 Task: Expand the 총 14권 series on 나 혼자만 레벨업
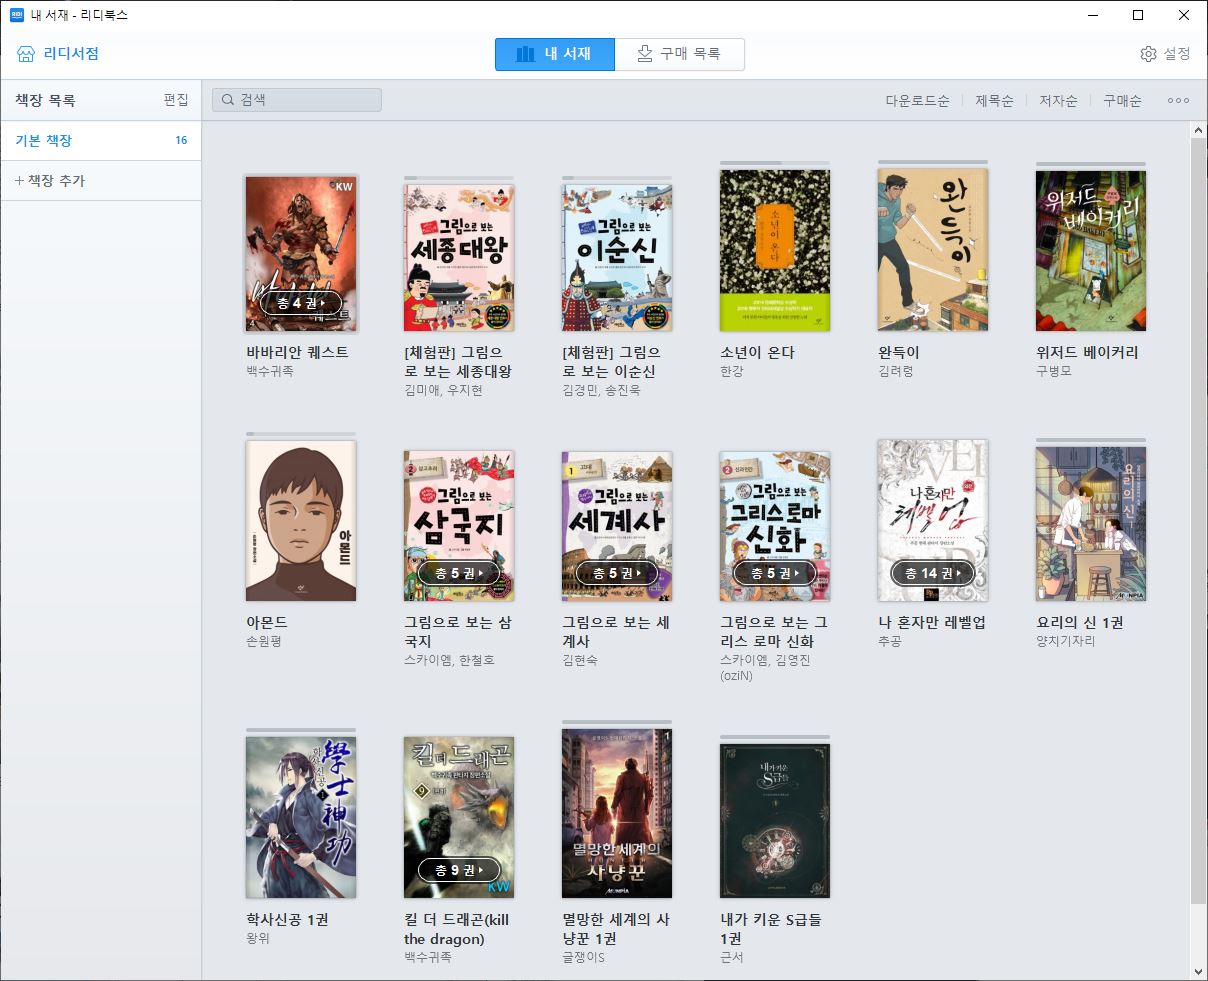(931, 573)
